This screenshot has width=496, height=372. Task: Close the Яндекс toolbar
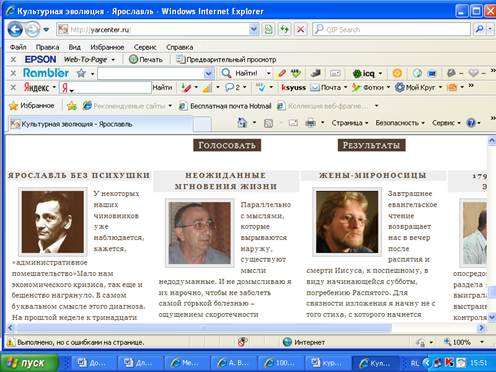point(13,88)
